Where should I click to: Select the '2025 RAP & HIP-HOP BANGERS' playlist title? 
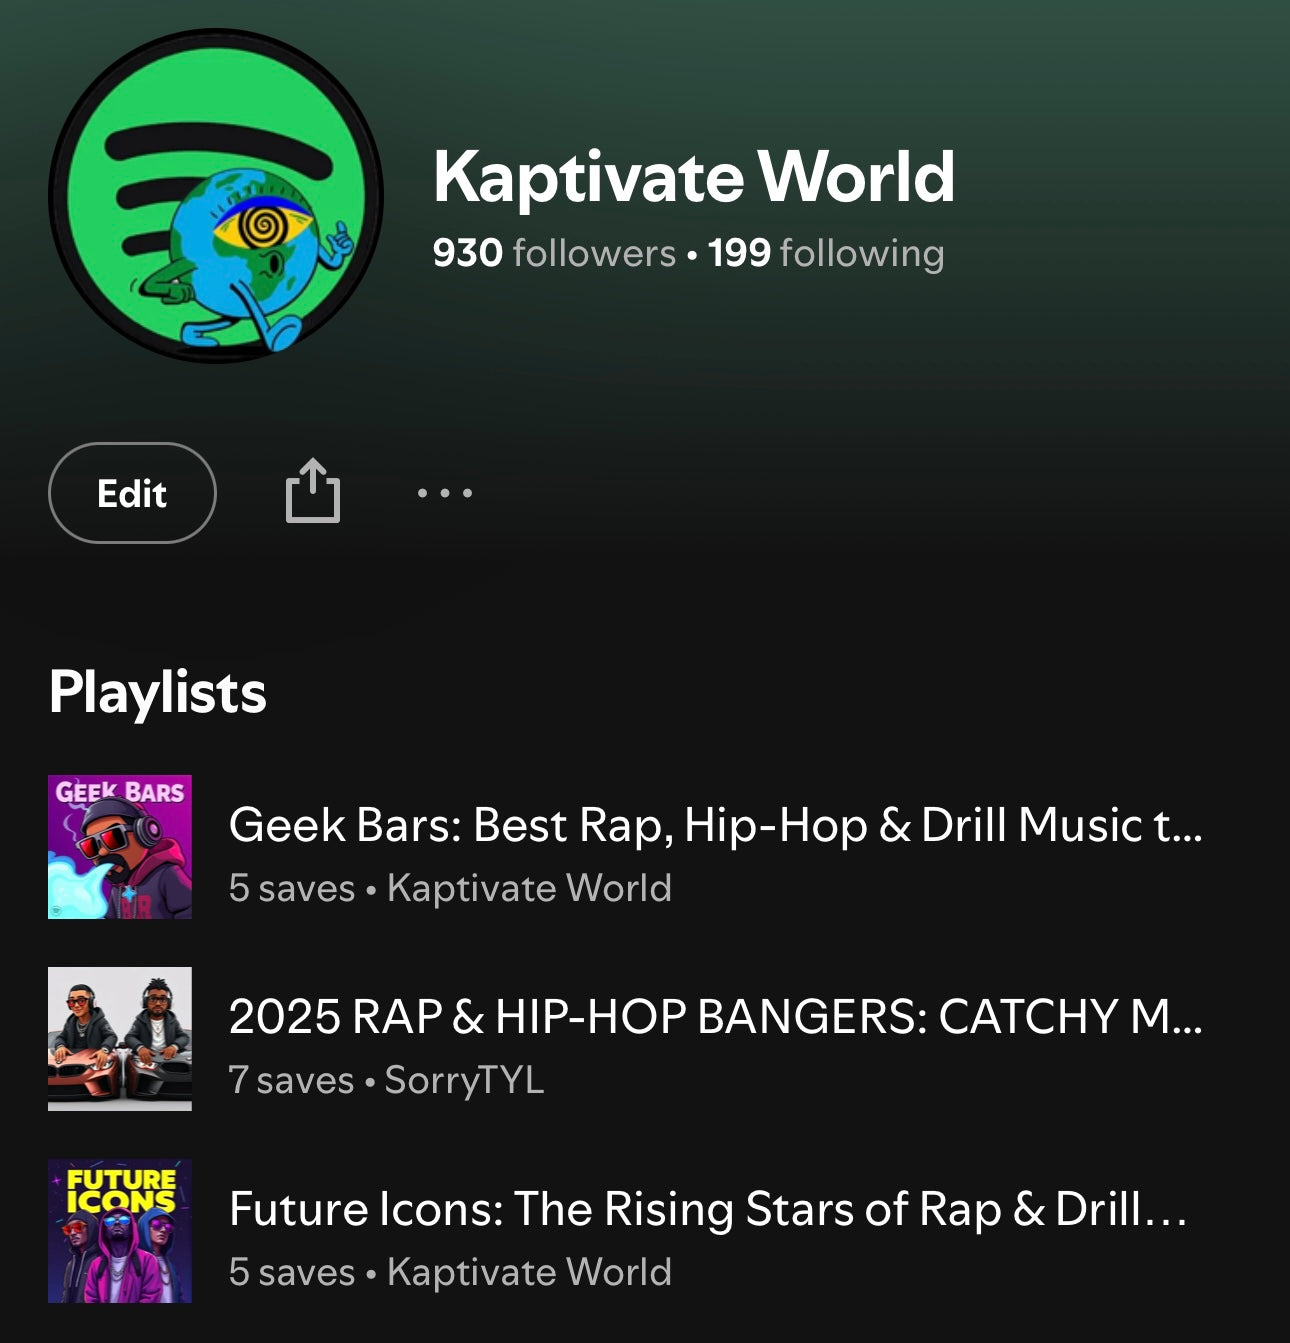tap(715, 1017)
